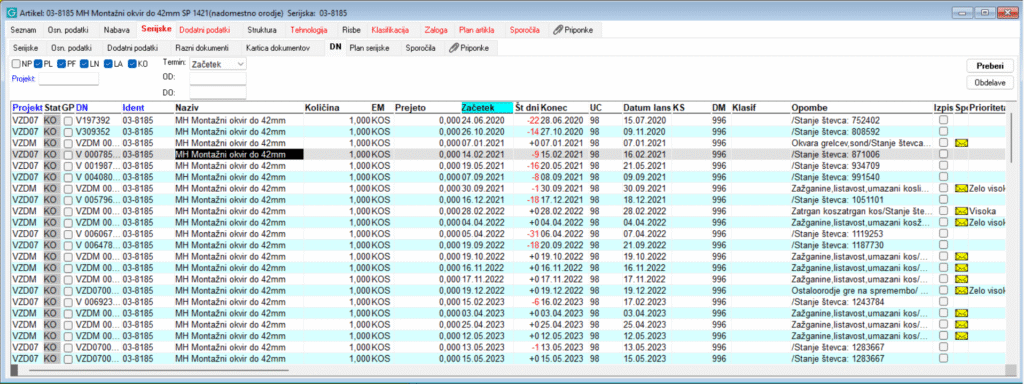Click the Konec column header
Viewport: 1024px width, 384px height.
click(554, 108)
